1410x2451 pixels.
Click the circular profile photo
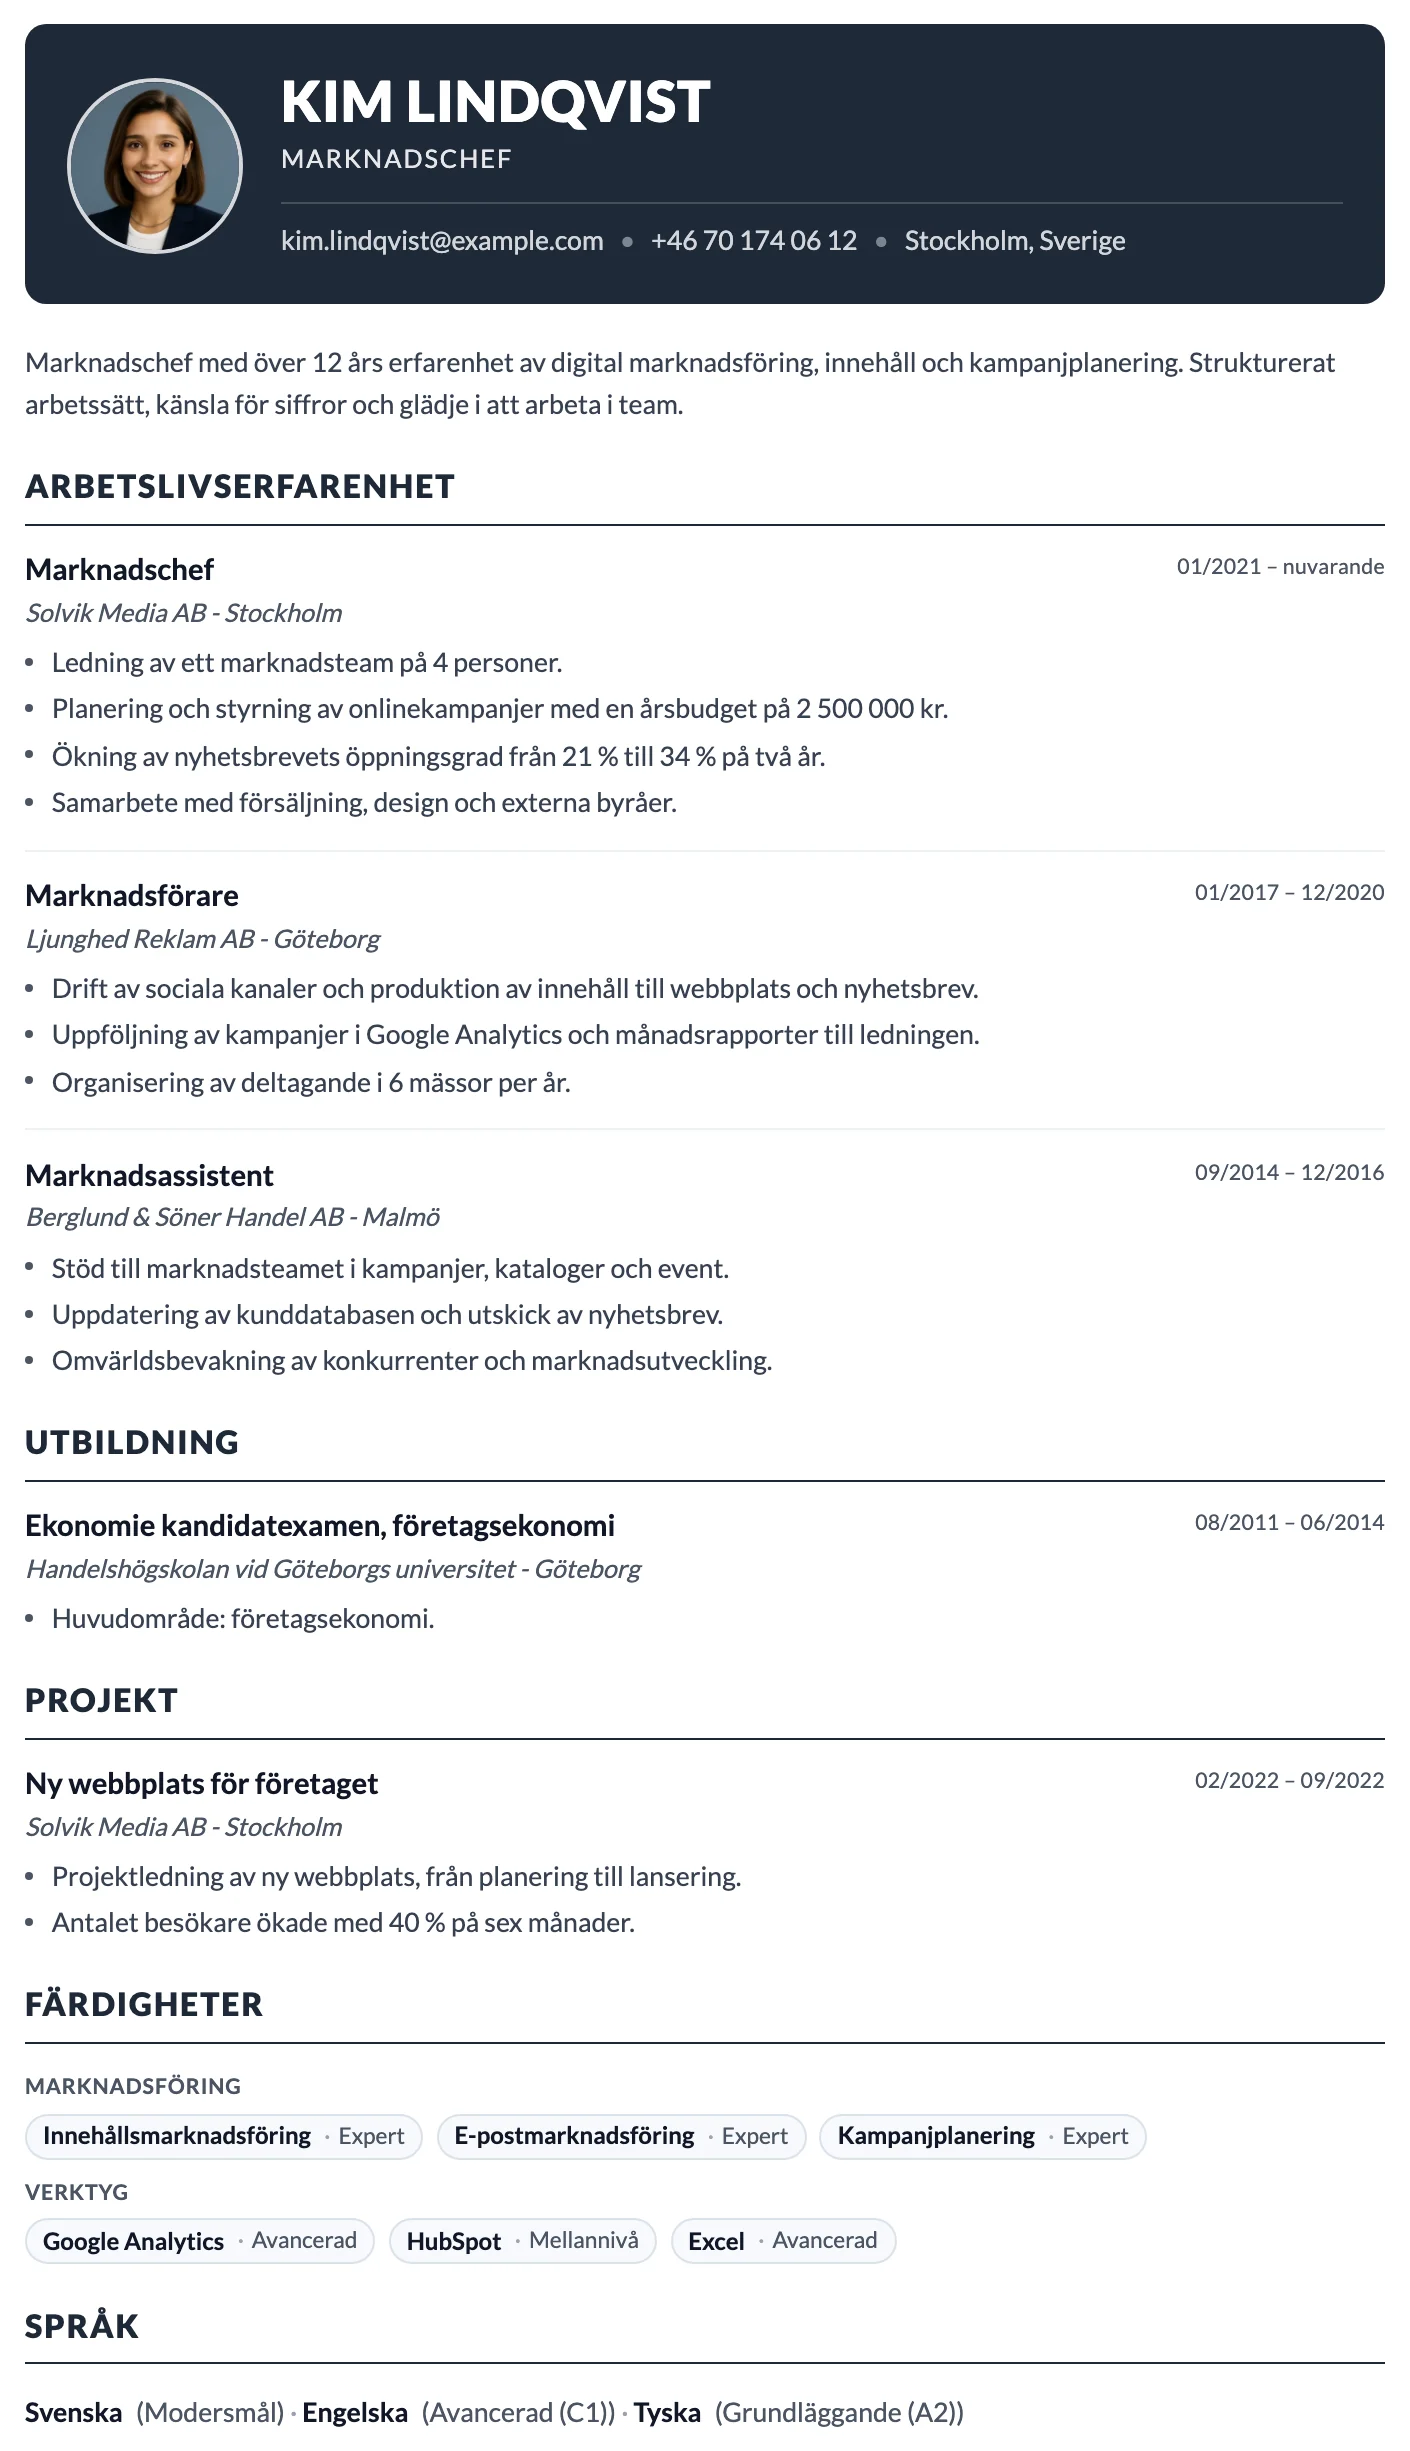(x=155, y=165)
